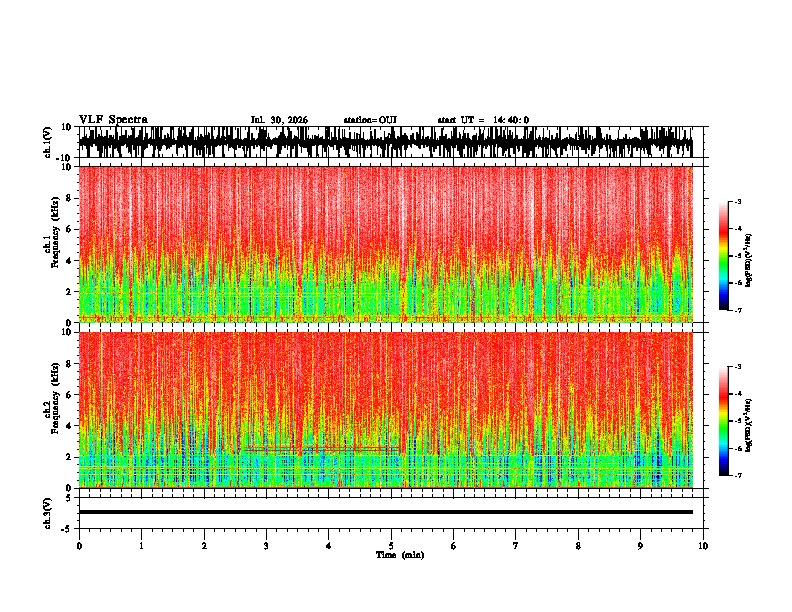The height and width of the screenshot is (612, 792).
Task: Click the ch.1 colorbar log(PSD) unit label
Action: pyautogui.click(x=749, y=260)
